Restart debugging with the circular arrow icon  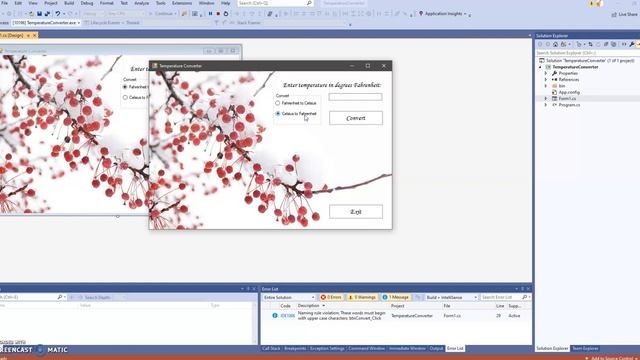[226, 13]
